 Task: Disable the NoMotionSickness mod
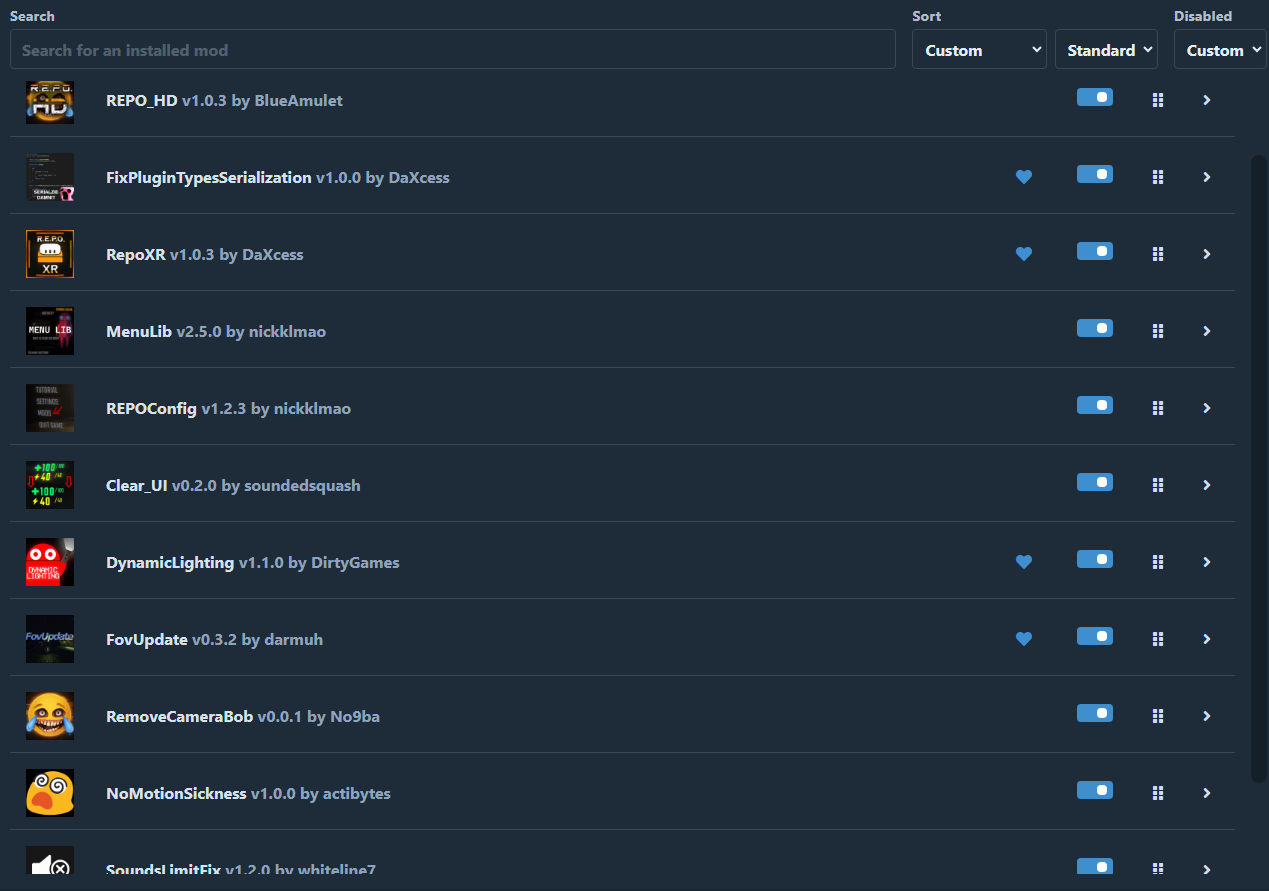[1095, 790]
